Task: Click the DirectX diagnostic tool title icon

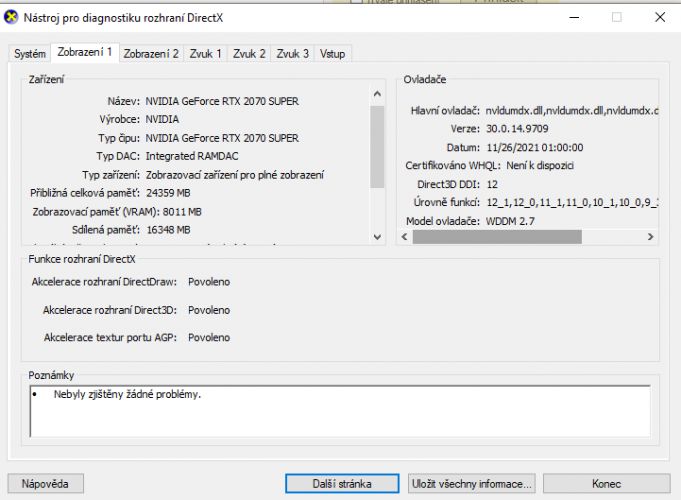Action: tap(11, 17)
